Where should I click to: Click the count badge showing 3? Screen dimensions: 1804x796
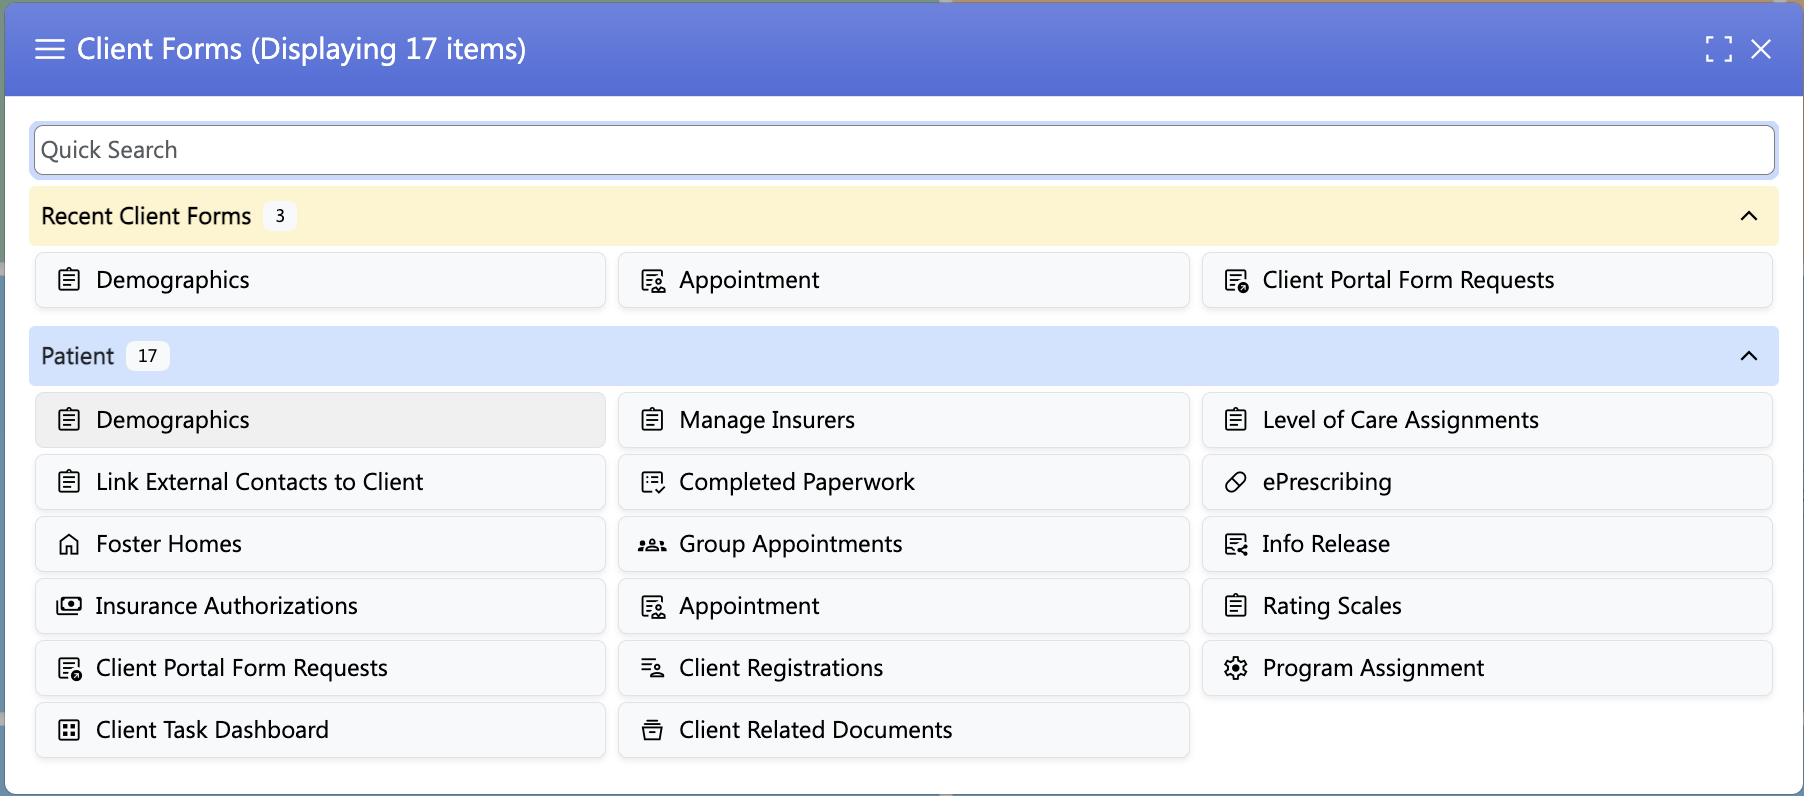[280, 216]
